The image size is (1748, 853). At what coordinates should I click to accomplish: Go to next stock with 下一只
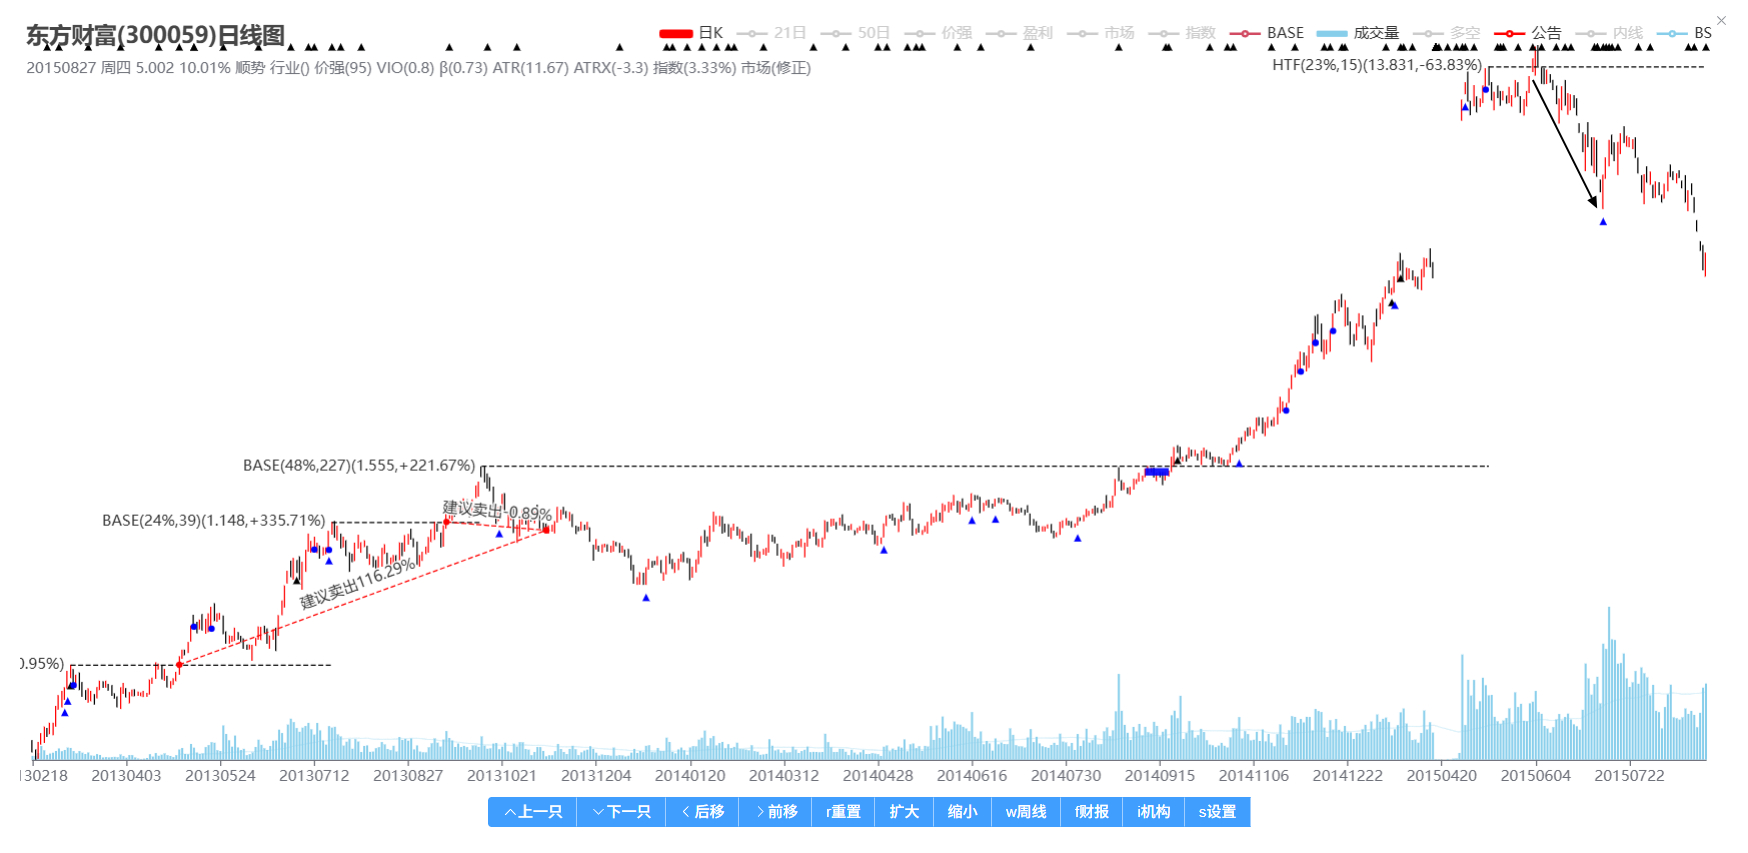coord(621,812)
